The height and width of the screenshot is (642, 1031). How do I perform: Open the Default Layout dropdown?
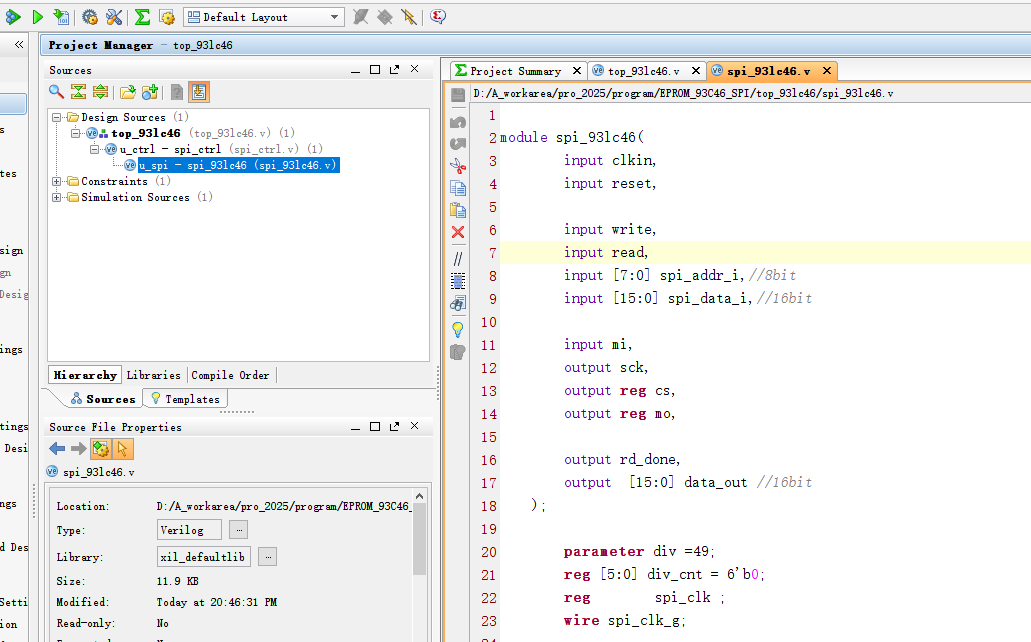click(x=264, y=17)
